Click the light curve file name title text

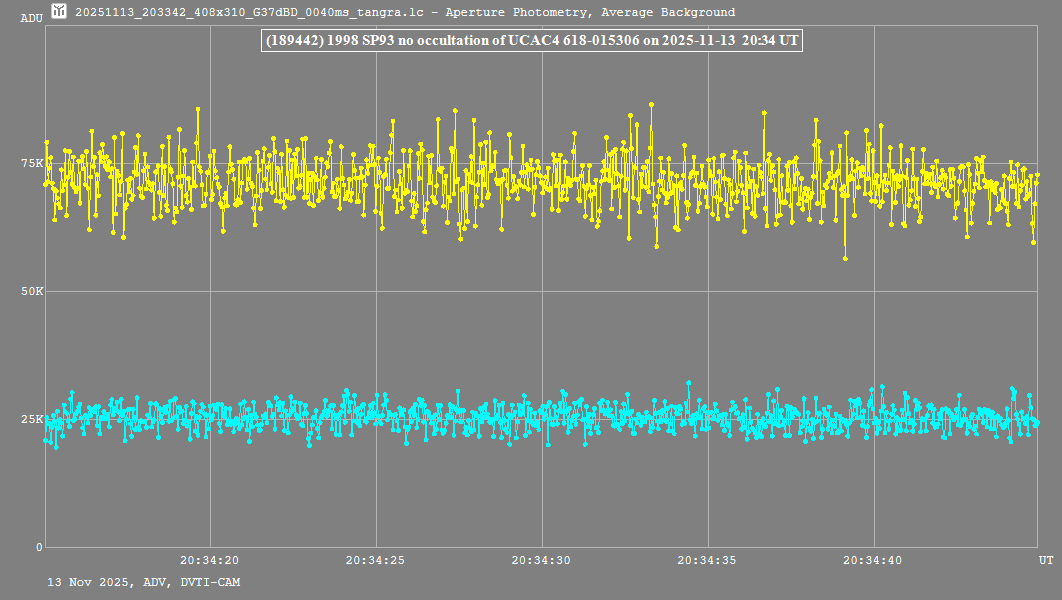coord(405,13)
